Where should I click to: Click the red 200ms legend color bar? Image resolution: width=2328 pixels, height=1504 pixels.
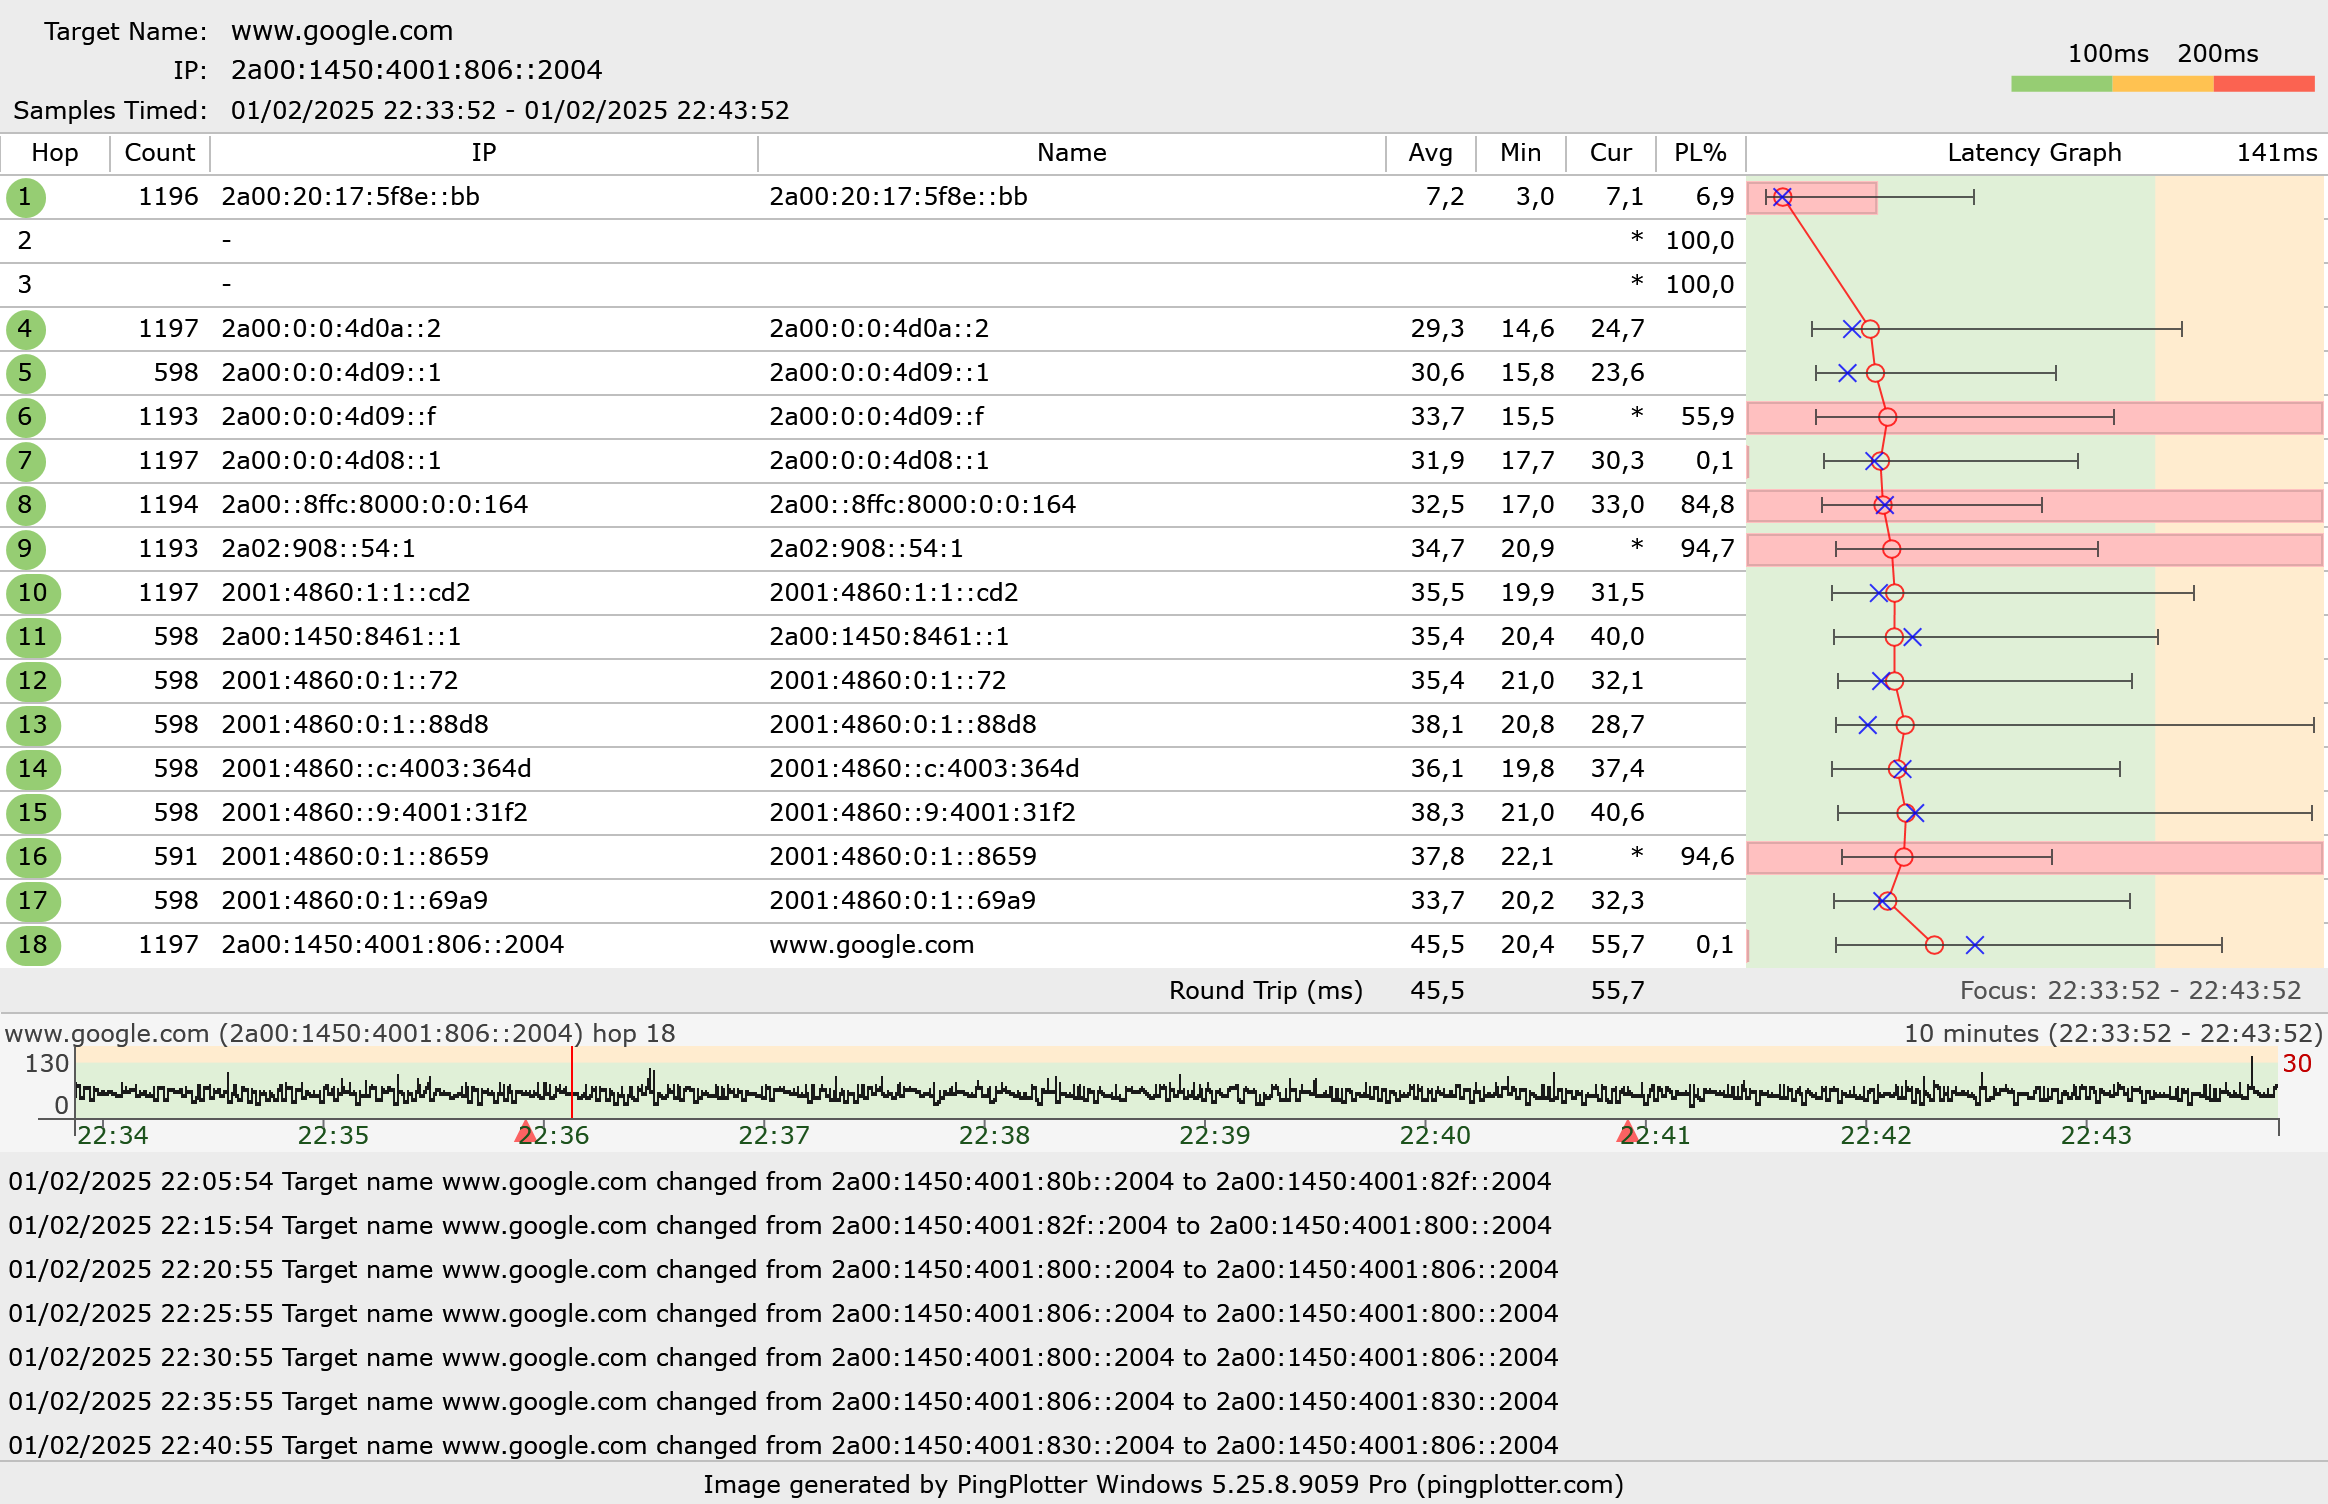[x=2263, y=84]
